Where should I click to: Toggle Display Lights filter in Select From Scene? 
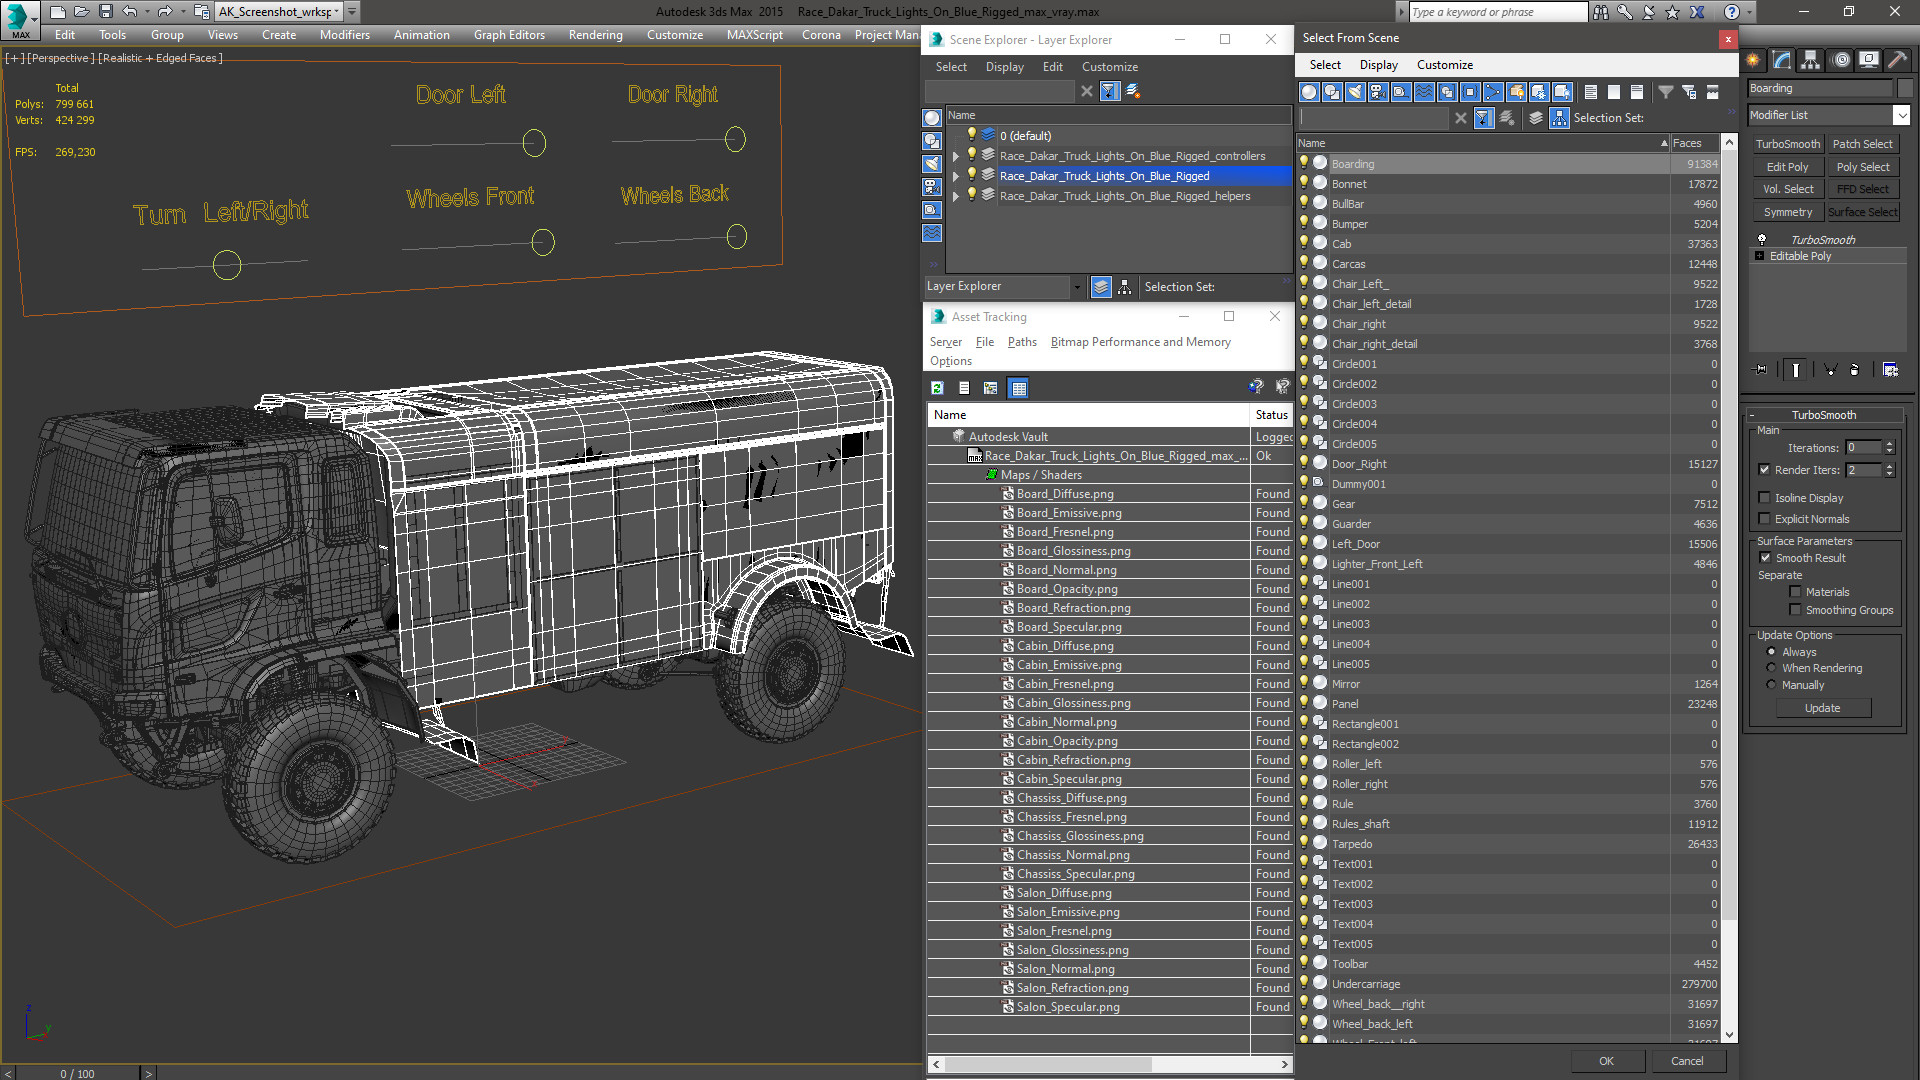(1355, 92)
